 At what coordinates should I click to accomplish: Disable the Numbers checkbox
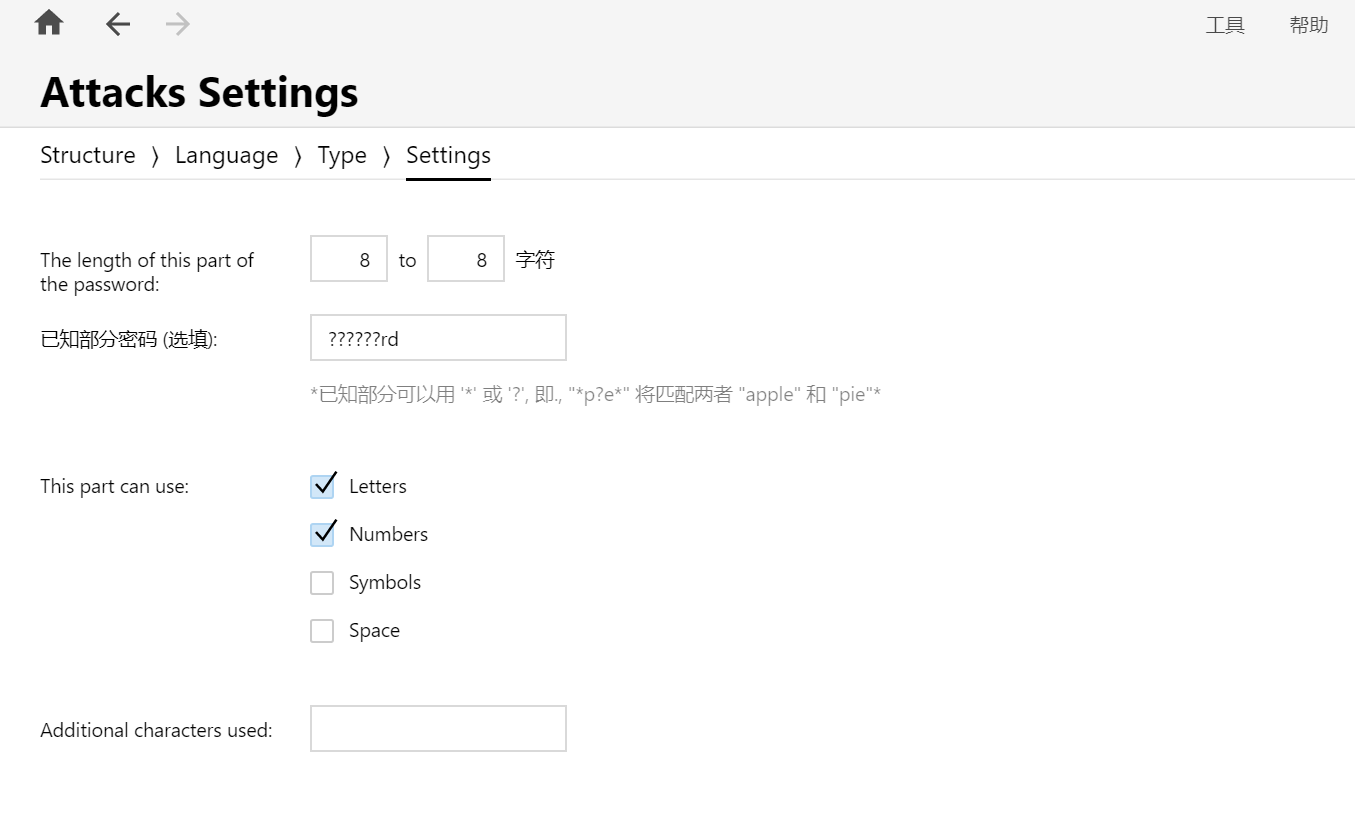click(322, 535)
